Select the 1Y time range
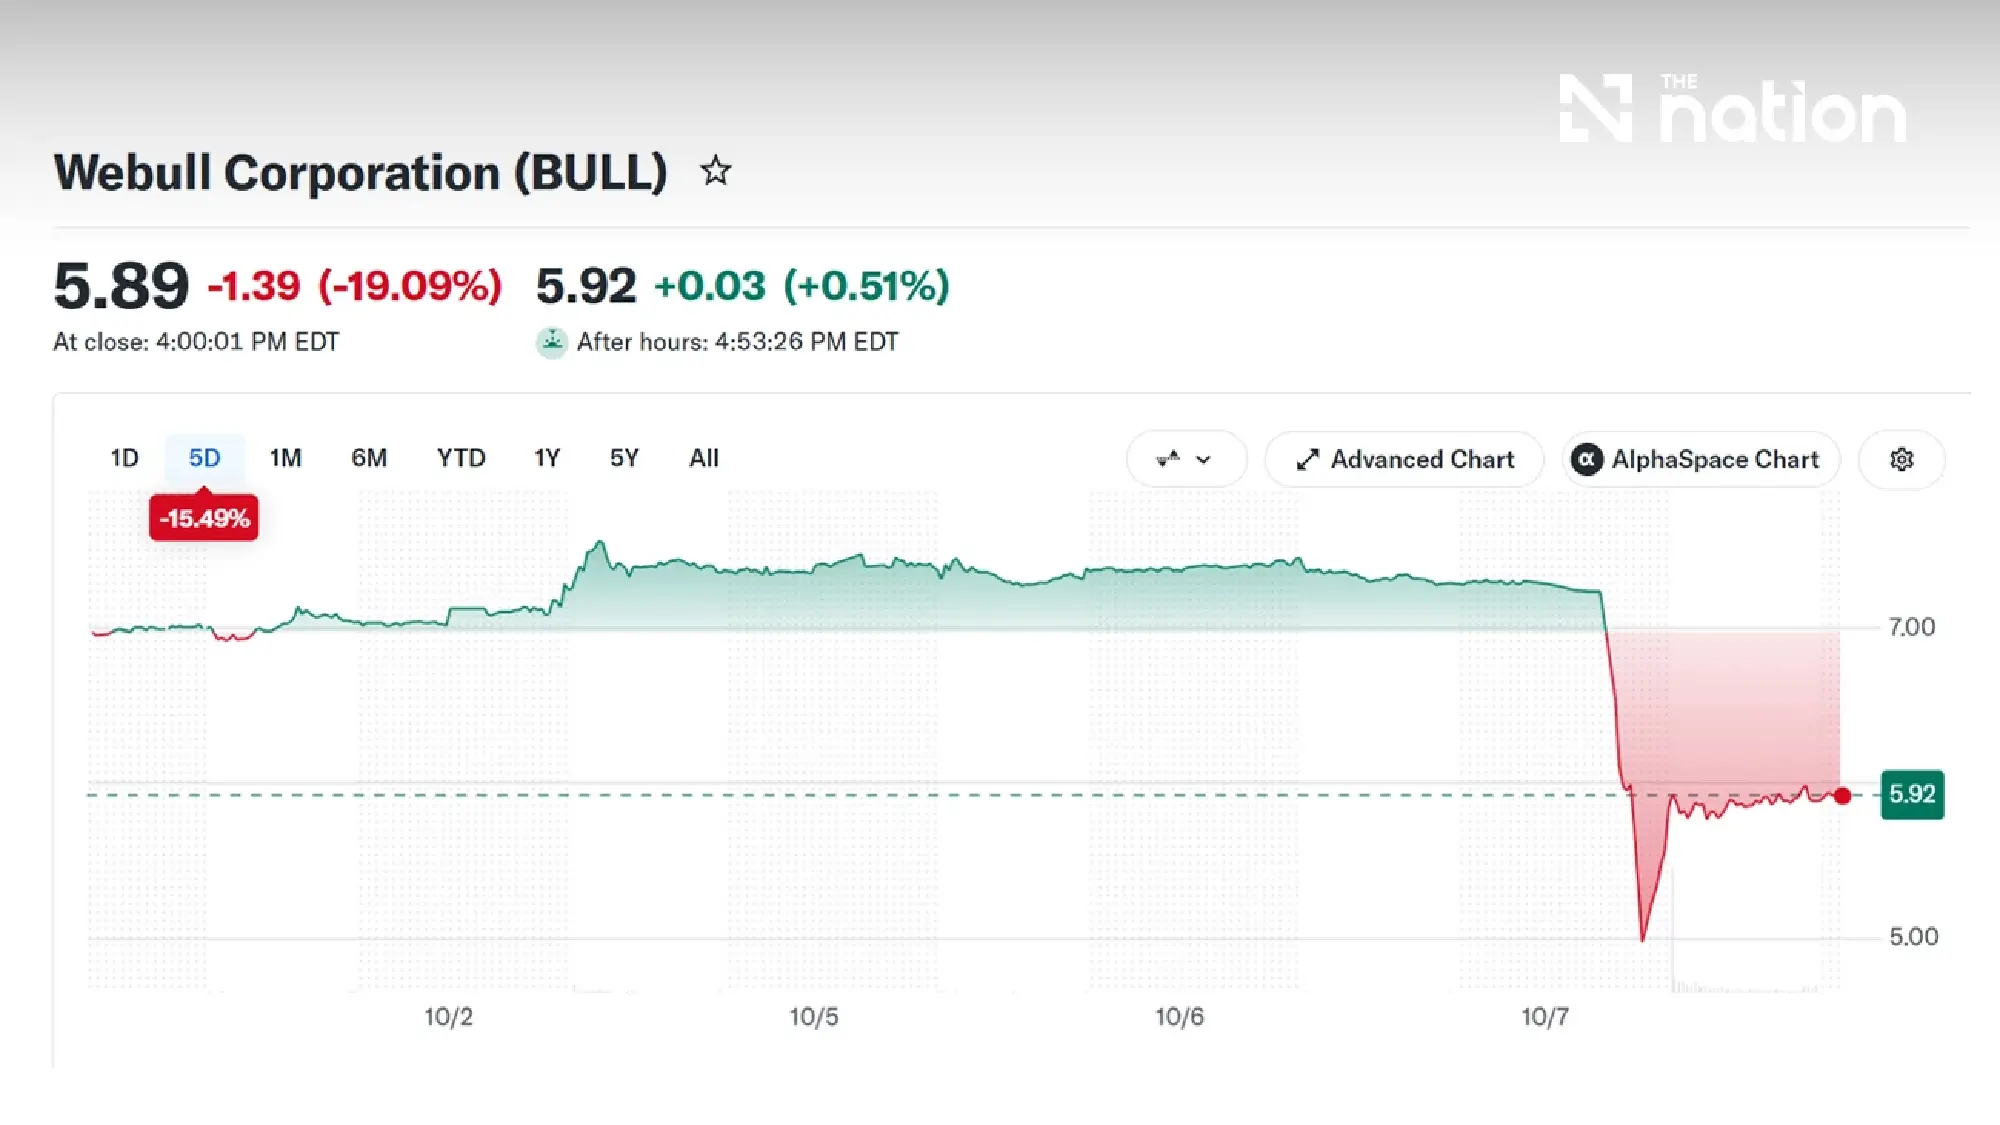The width and height of the screenshot is (2000, 1125). tap(547, 458)
